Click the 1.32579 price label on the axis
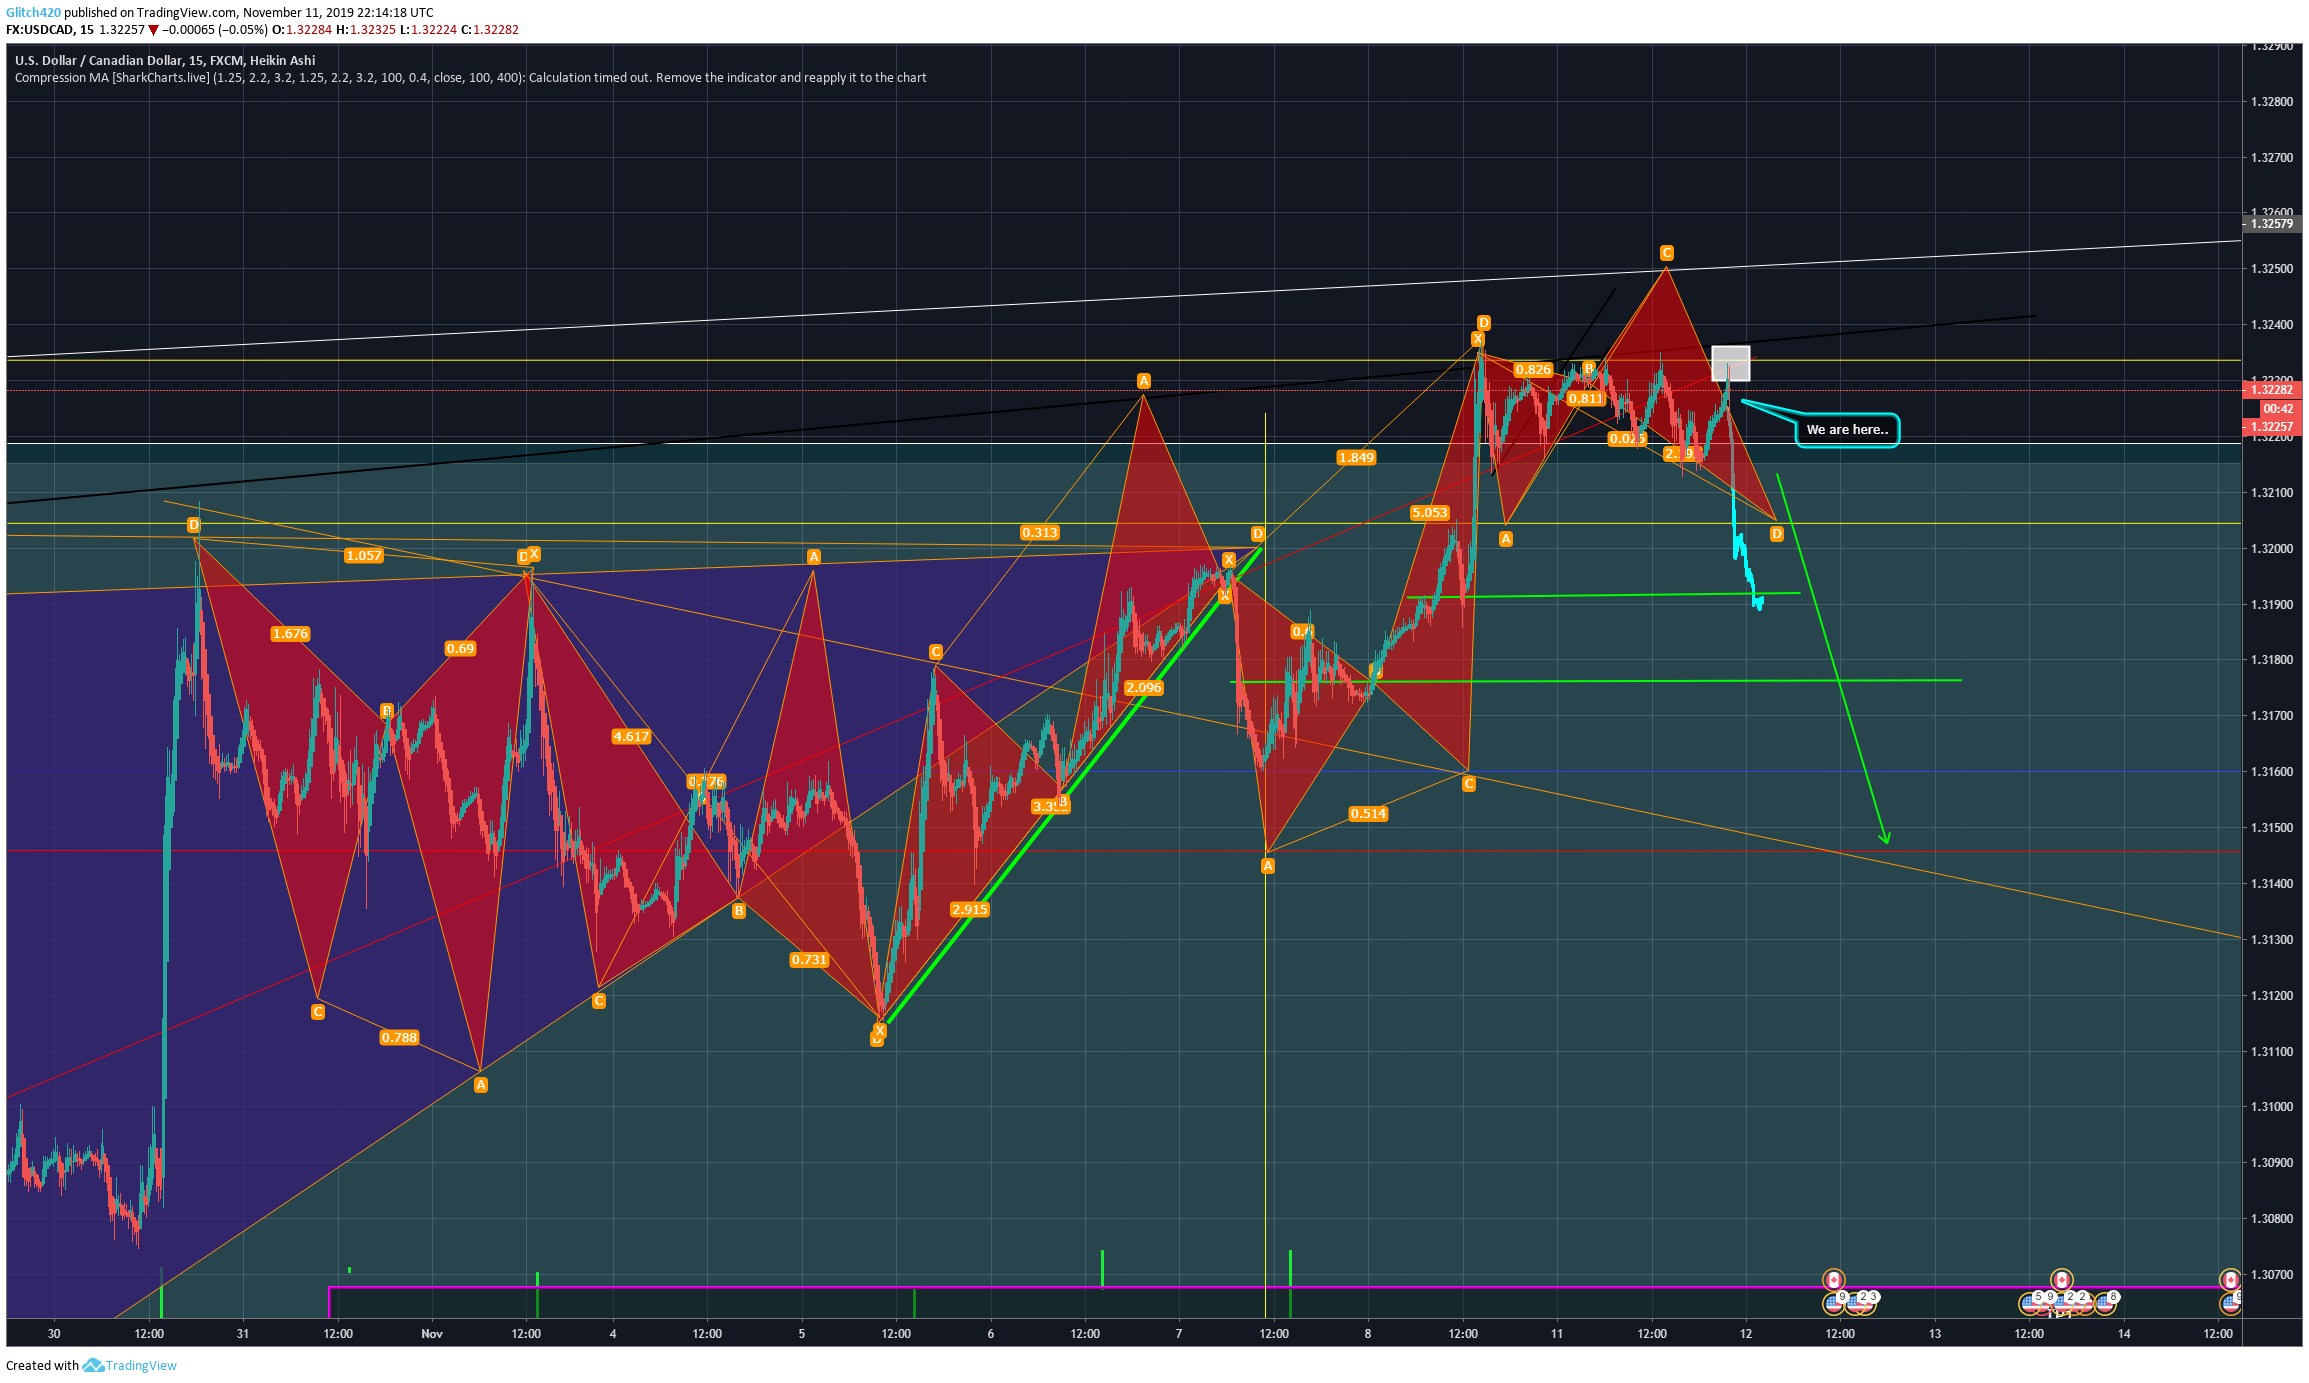The image size is (2309, 1383). [2272, 224]
